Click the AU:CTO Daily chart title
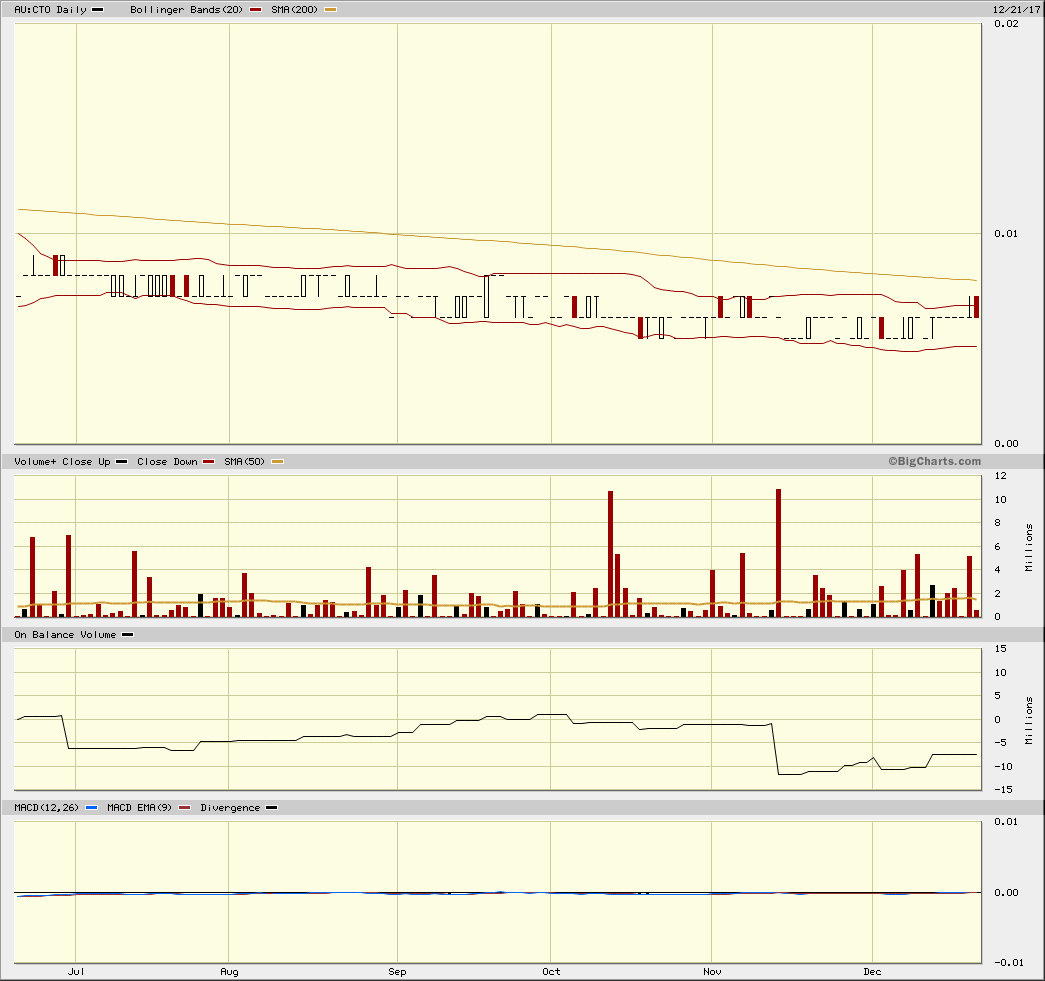The image size is (1045, 981). click(x=51, y=9)
